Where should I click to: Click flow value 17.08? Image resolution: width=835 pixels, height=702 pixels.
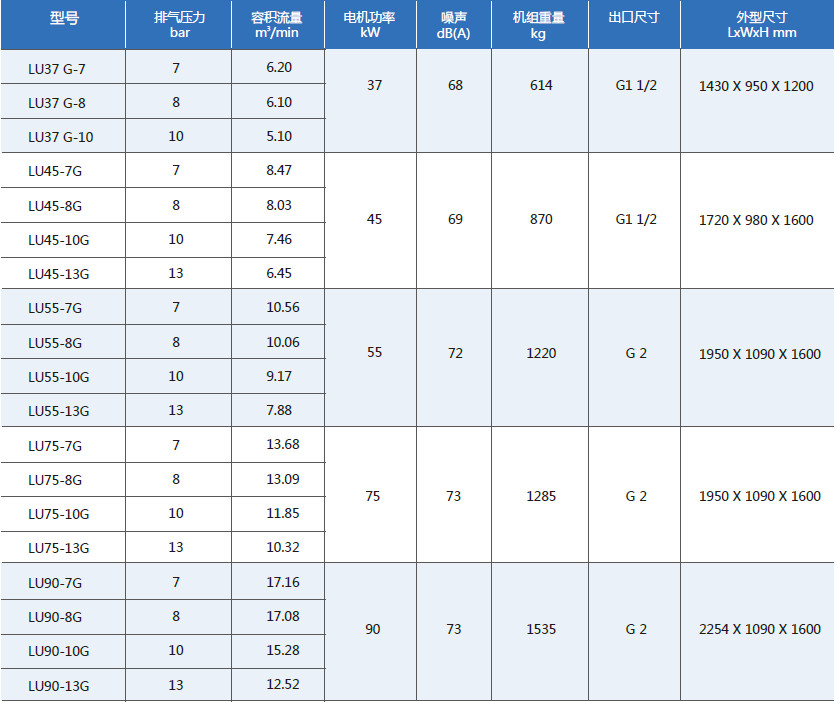[283, 616]
